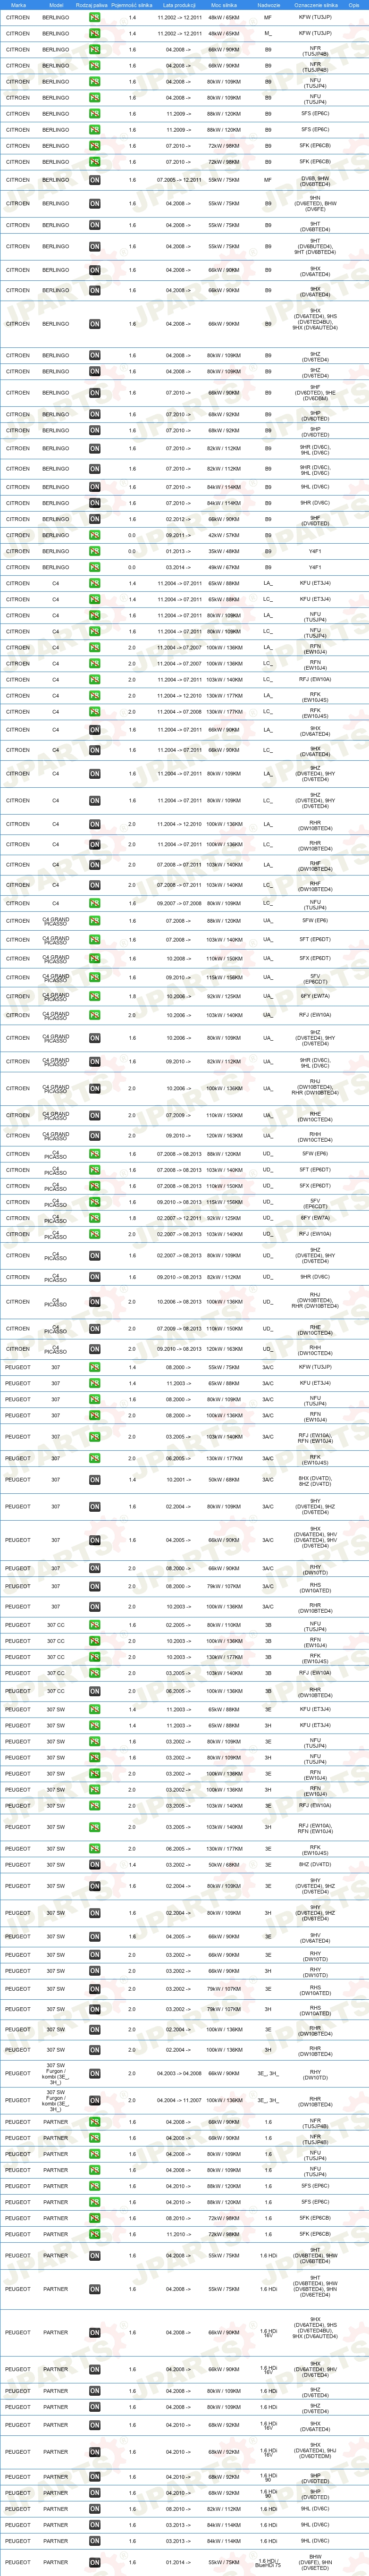The width and height of the screenshot is (369, 2576).
Task: Click the PB icon in 307 CC 02.2005 NFU row
Action: tap(94, 1625)
